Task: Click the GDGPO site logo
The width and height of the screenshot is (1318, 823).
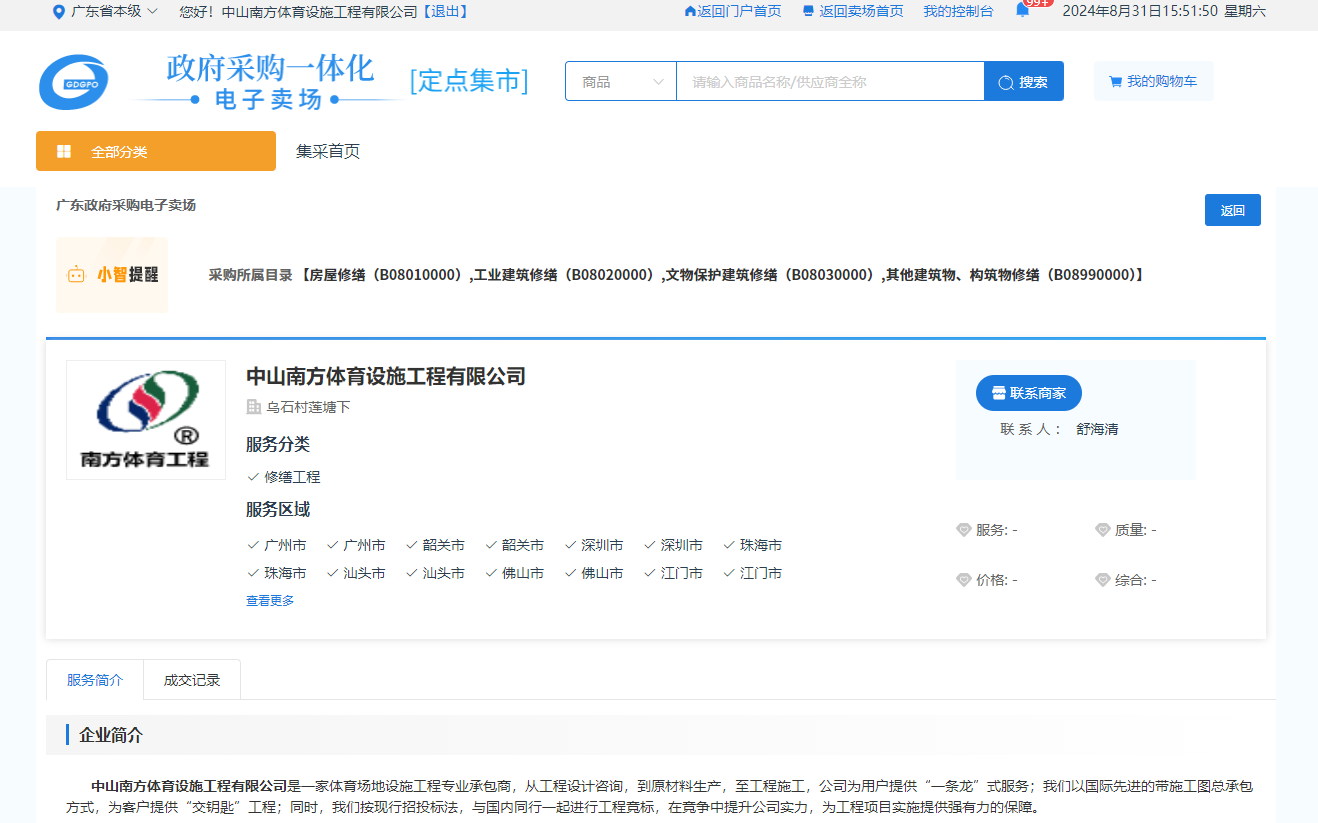Action: tap(74, 82)
